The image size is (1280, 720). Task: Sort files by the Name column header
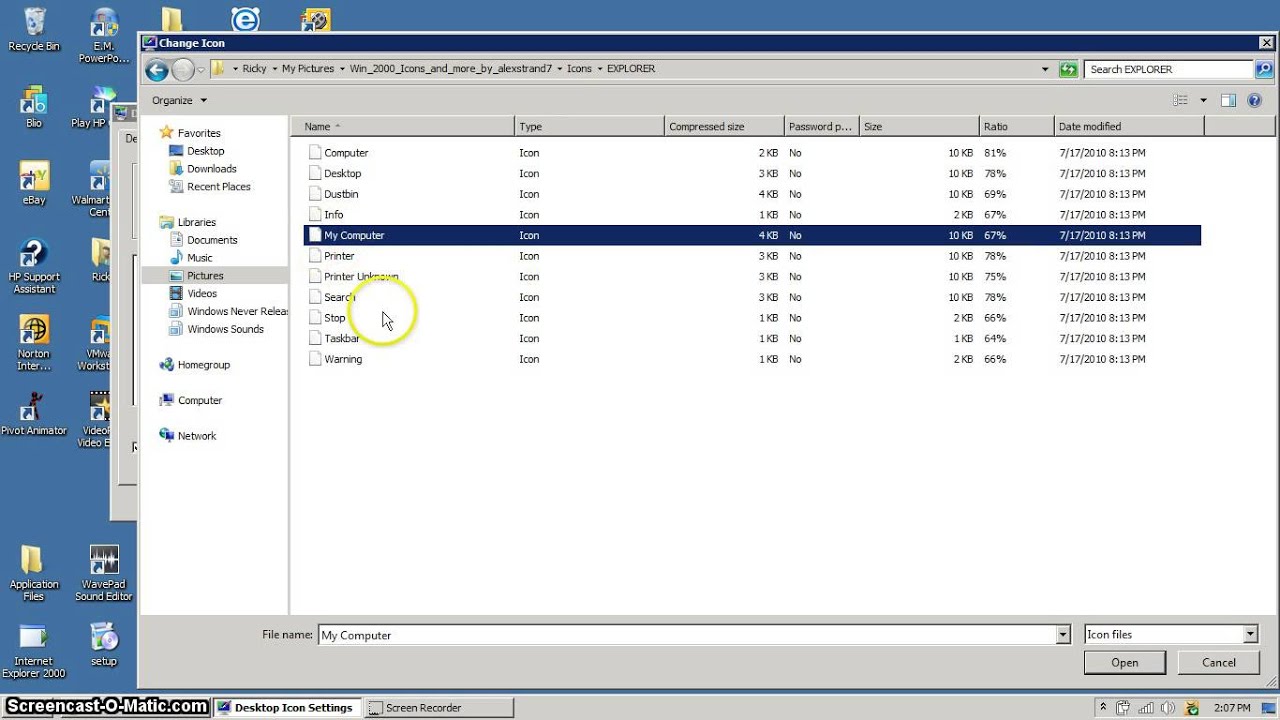pyautogui.click(x=318, y=126)
